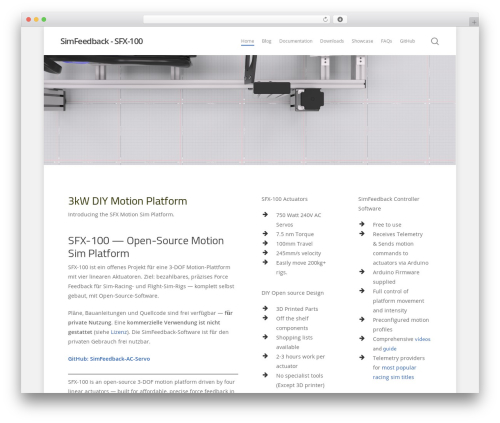Reload the page with the refresh icon
This screenshot has height=423, width=500.
coord(325,20)
